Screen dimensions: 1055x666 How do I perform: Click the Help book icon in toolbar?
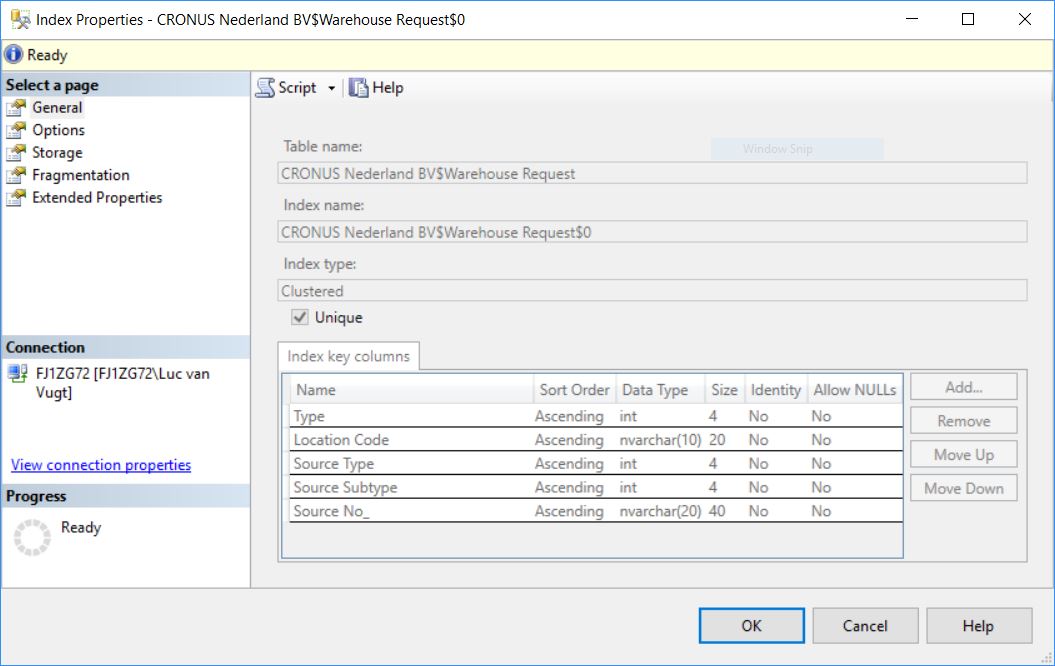pyautogui.click(x=359, y=87)
